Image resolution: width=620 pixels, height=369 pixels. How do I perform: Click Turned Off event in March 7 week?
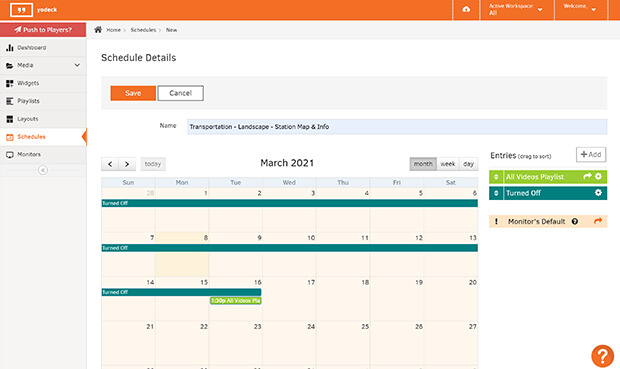point(289,248)
